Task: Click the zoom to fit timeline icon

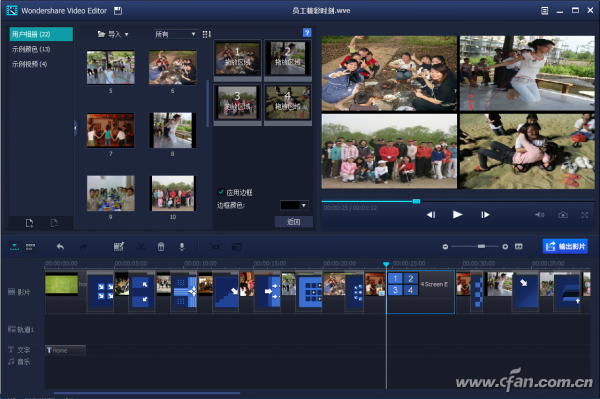Action: pyautogui.click(x=518, y=247)
